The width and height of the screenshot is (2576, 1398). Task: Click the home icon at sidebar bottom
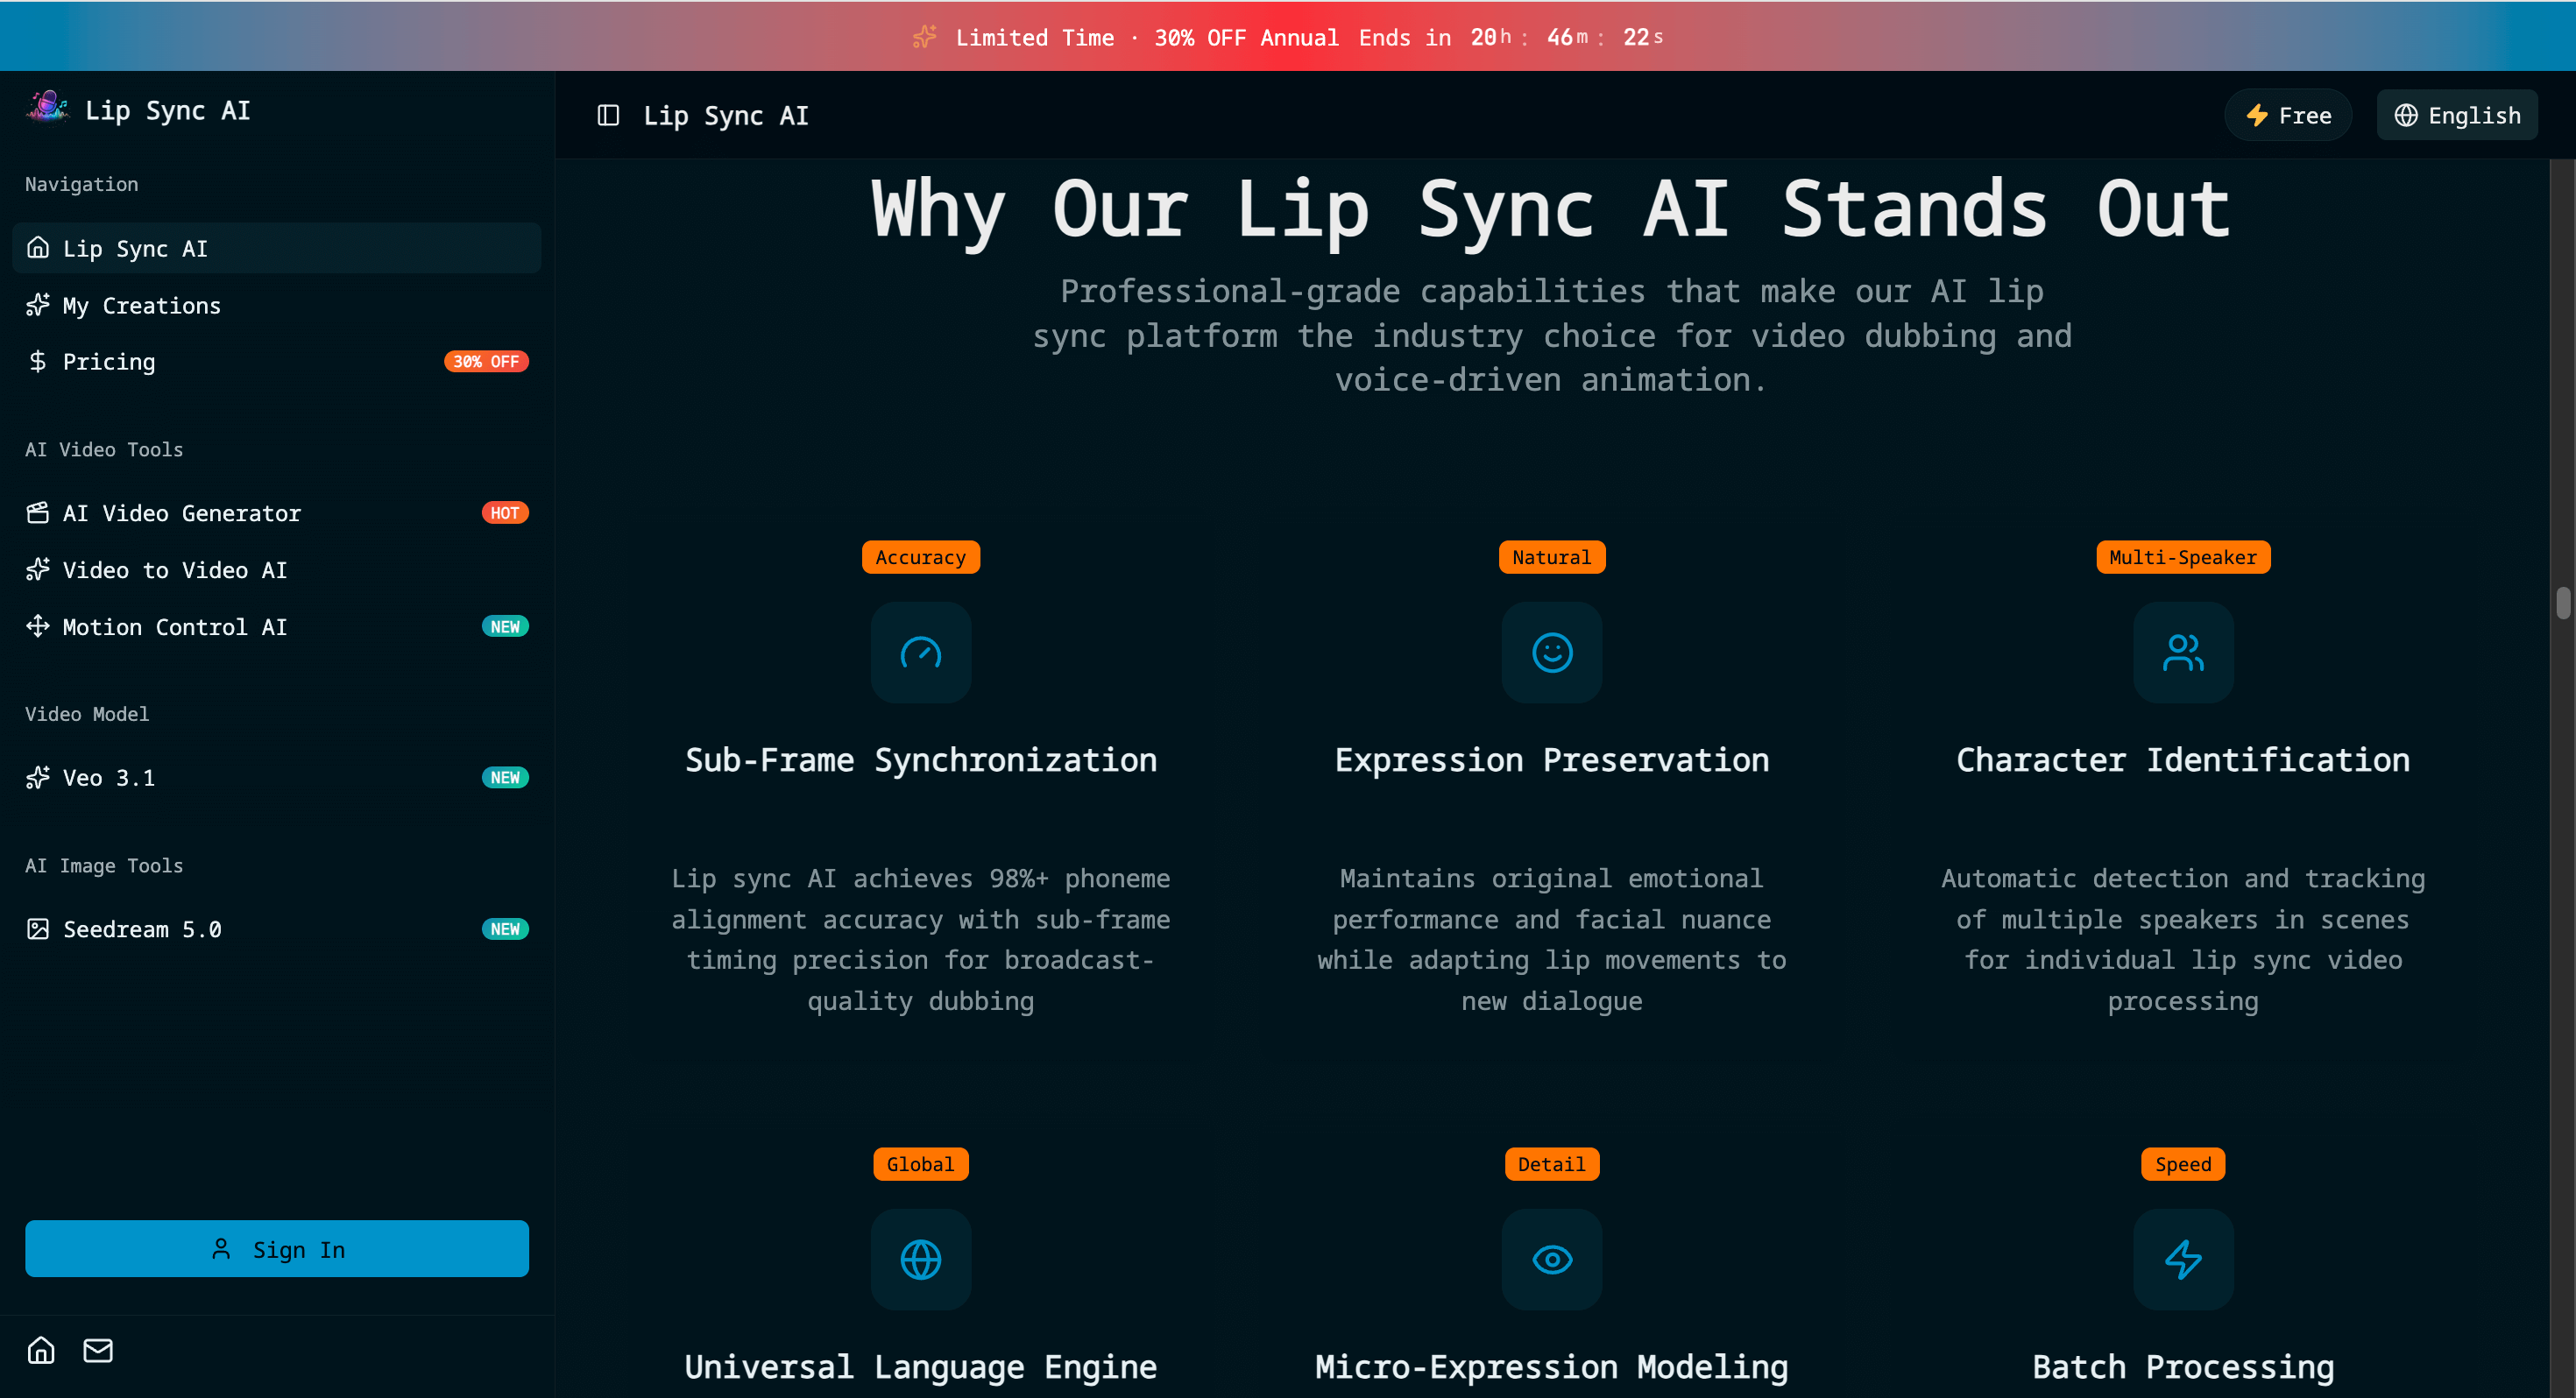[x=41, y=1351]
